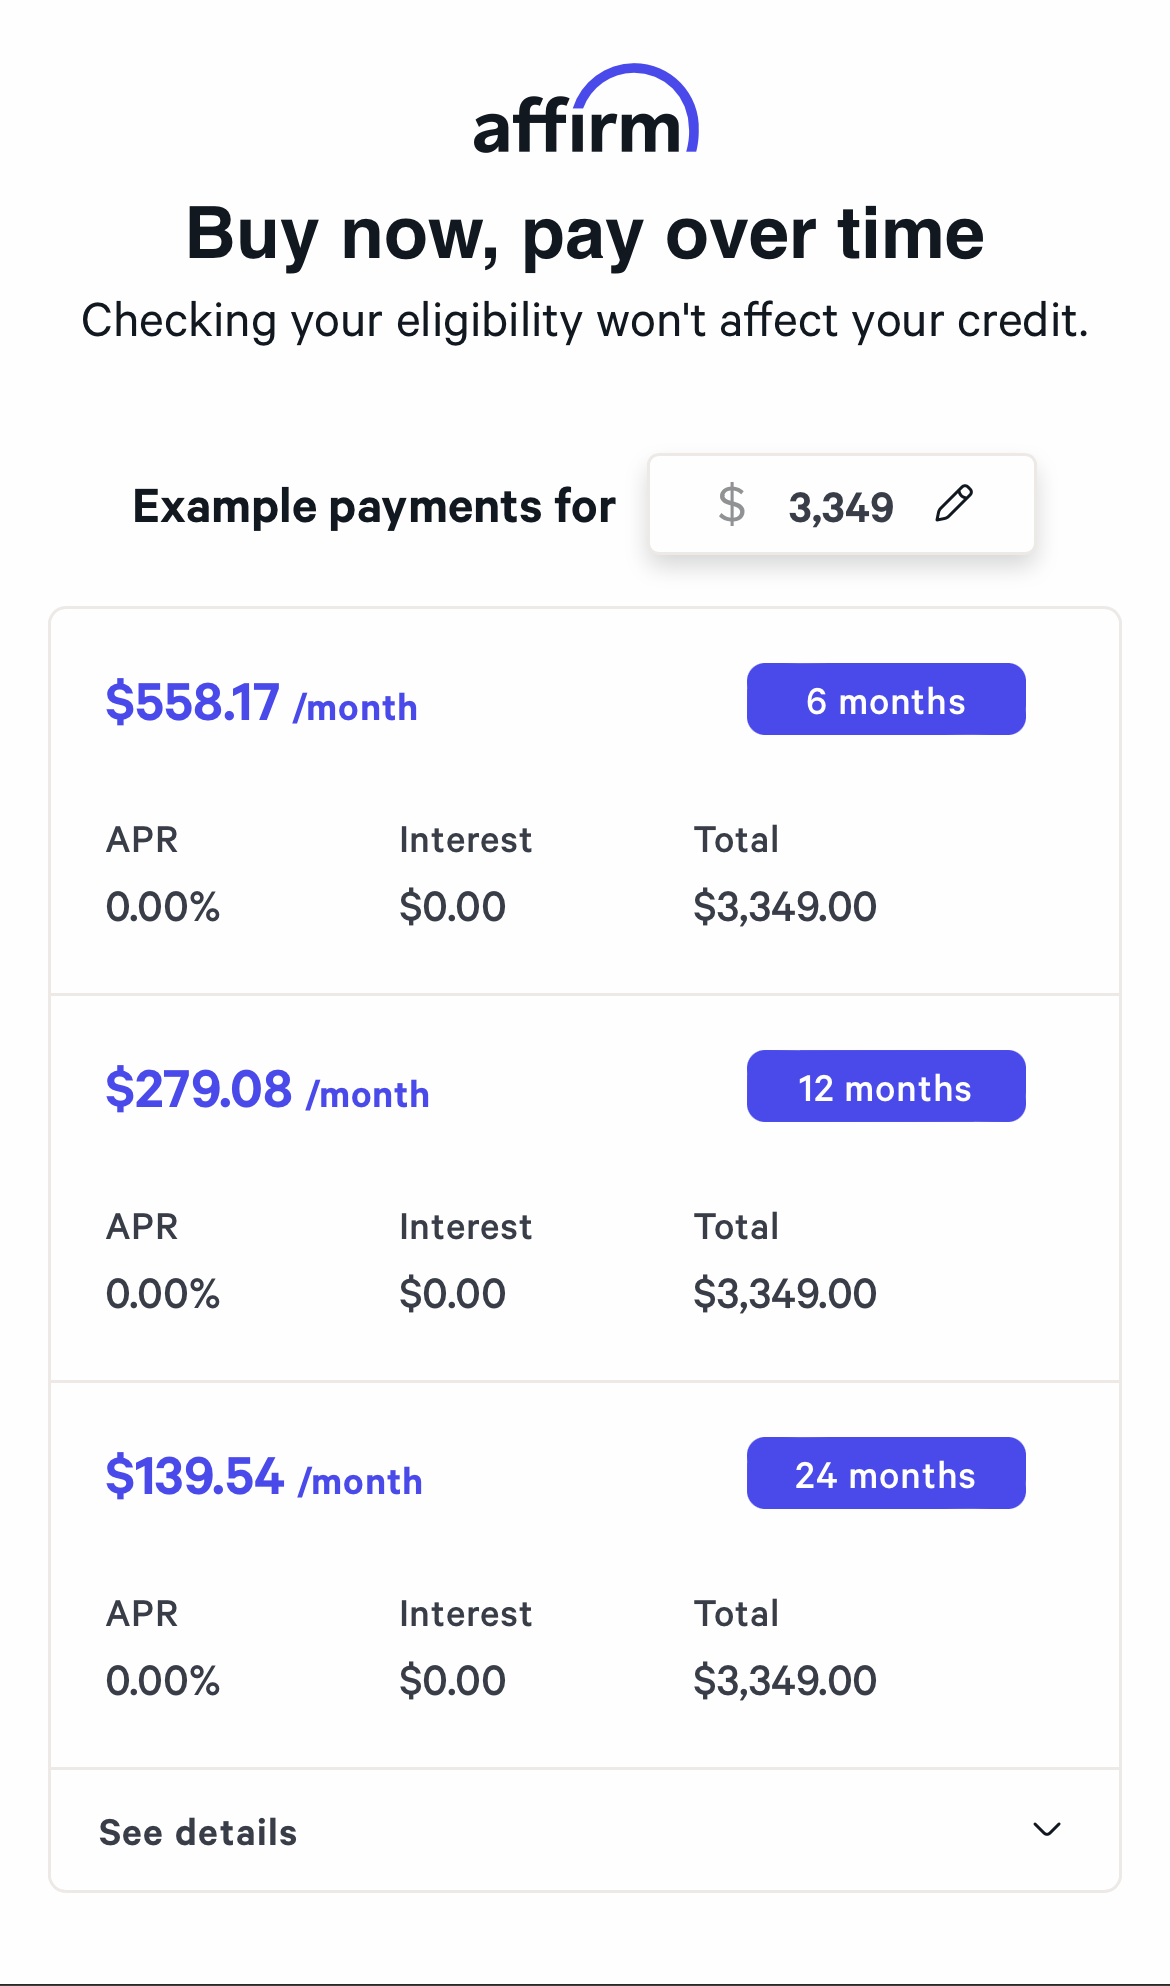This screenshot has width=1170, height=1986.
Task: Click the Example payments for label
Action: coord(374,507)
